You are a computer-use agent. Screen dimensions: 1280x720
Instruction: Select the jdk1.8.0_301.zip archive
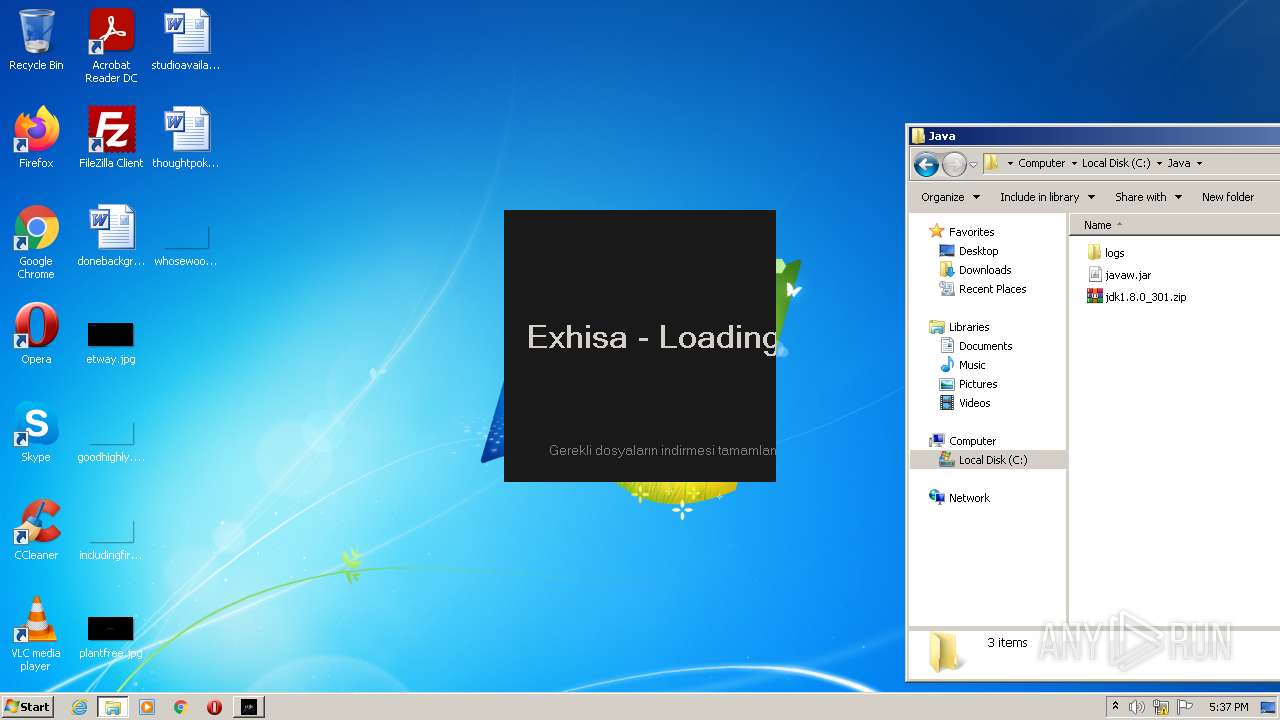coord(1137,297)
